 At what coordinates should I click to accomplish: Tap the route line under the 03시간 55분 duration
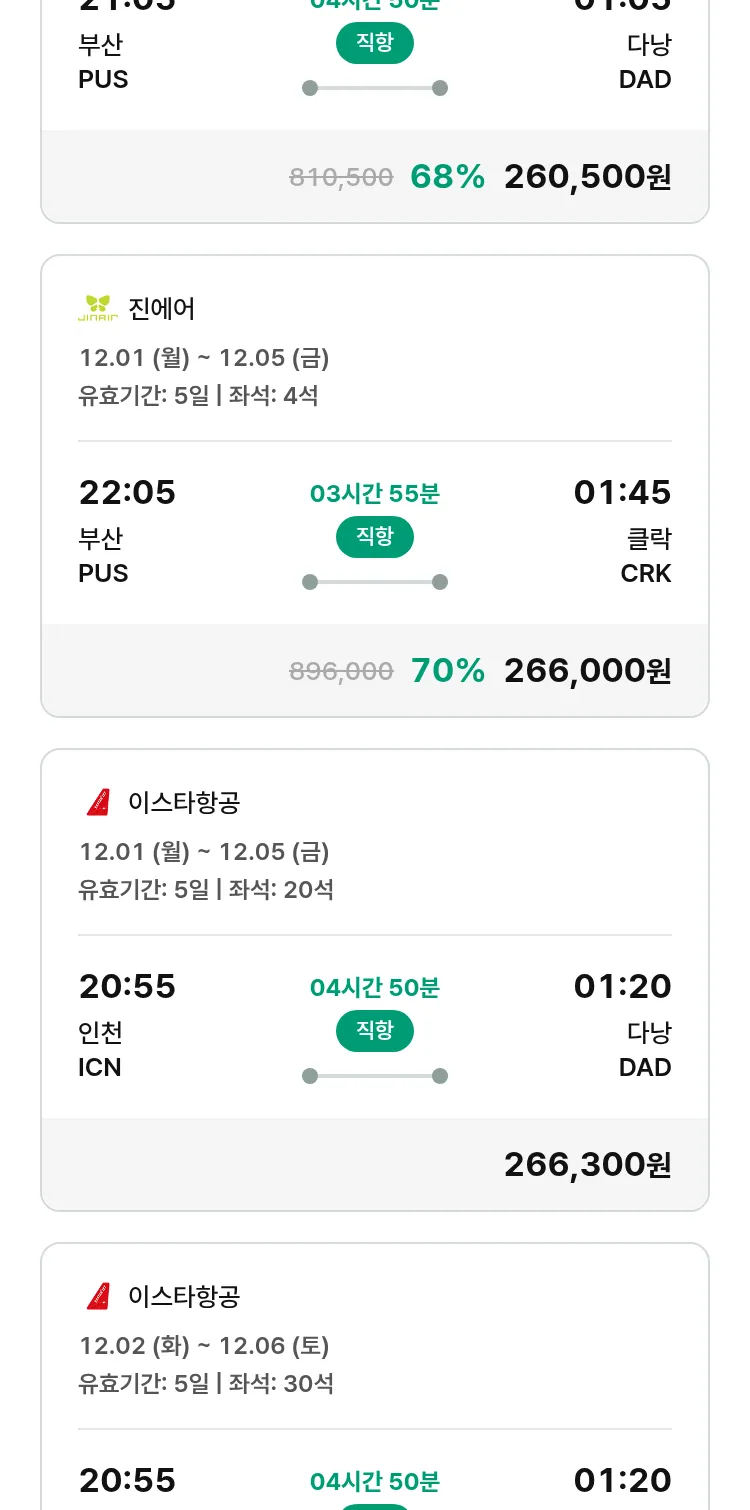click(x=375, y=582)
